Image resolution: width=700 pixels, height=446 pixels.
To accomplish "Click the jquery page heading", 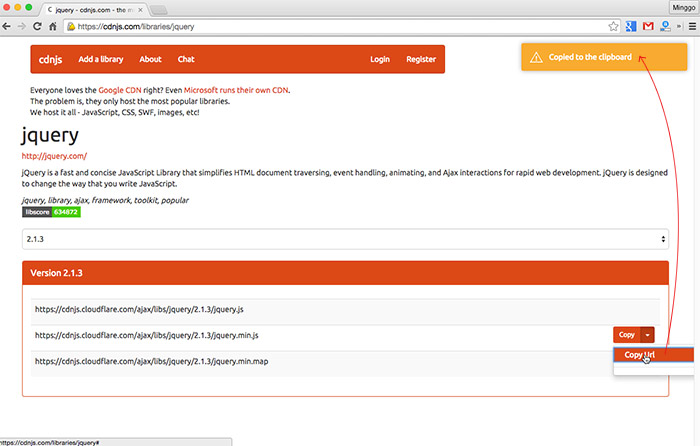I will [x=50, y=135].
